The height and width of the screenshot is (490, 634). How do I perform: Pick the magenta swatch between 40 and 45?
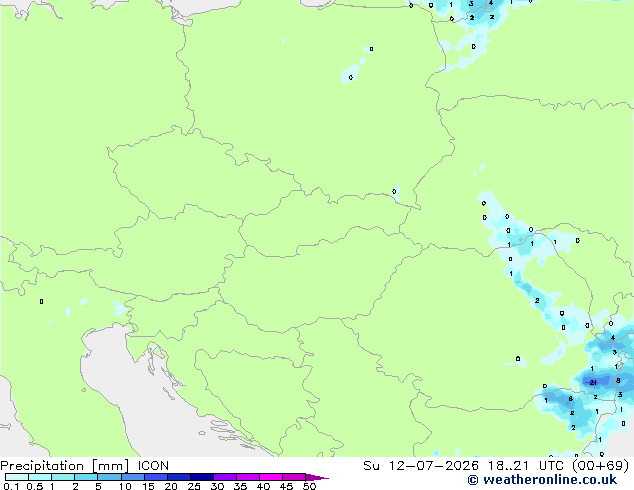271,477
